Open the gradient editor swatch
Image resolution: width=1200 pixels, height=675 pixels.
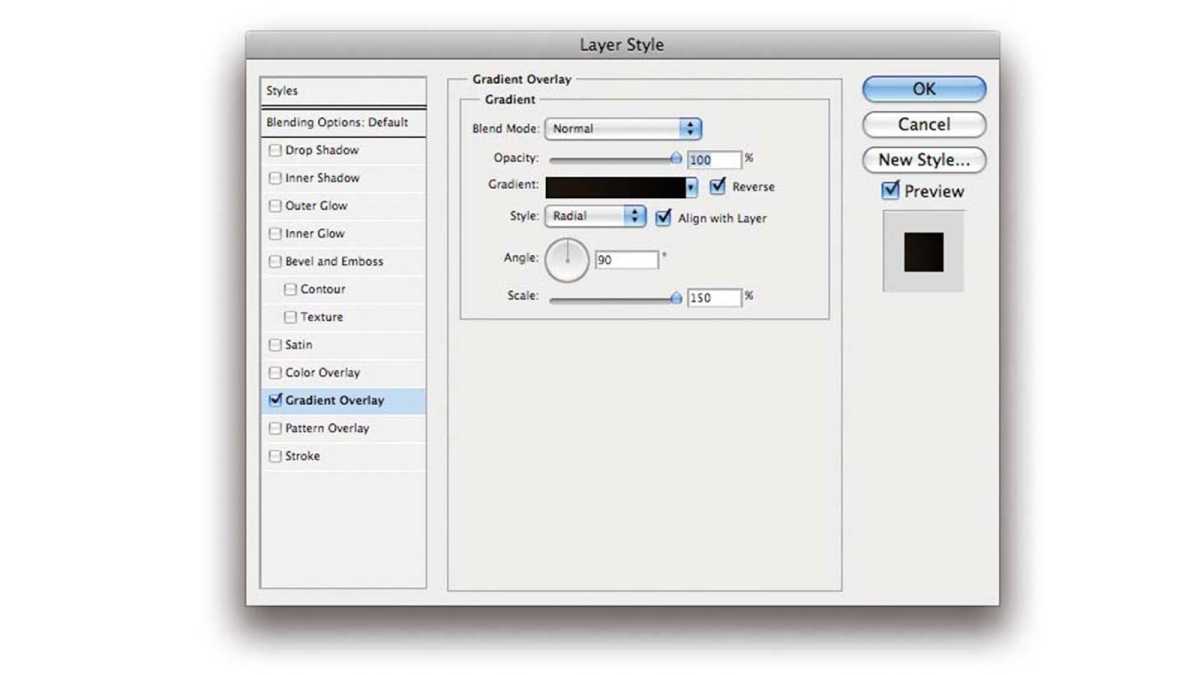[x=615, y=186]
